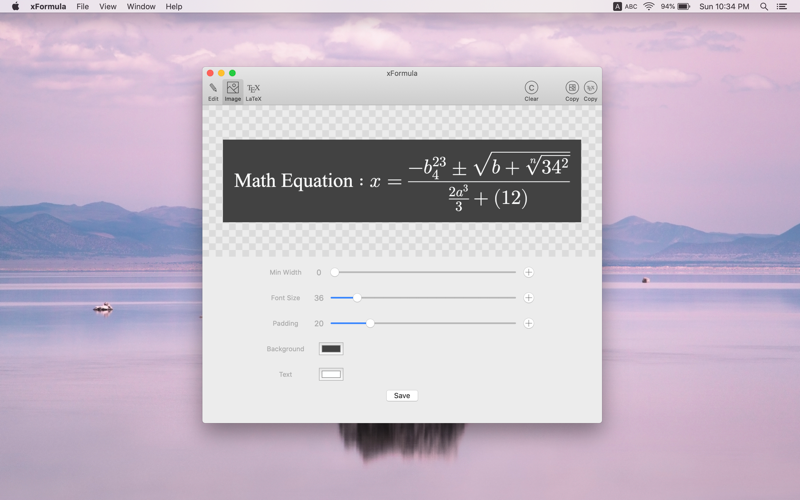Open the File menu
800x500 pixels.
tap(83, 7)
